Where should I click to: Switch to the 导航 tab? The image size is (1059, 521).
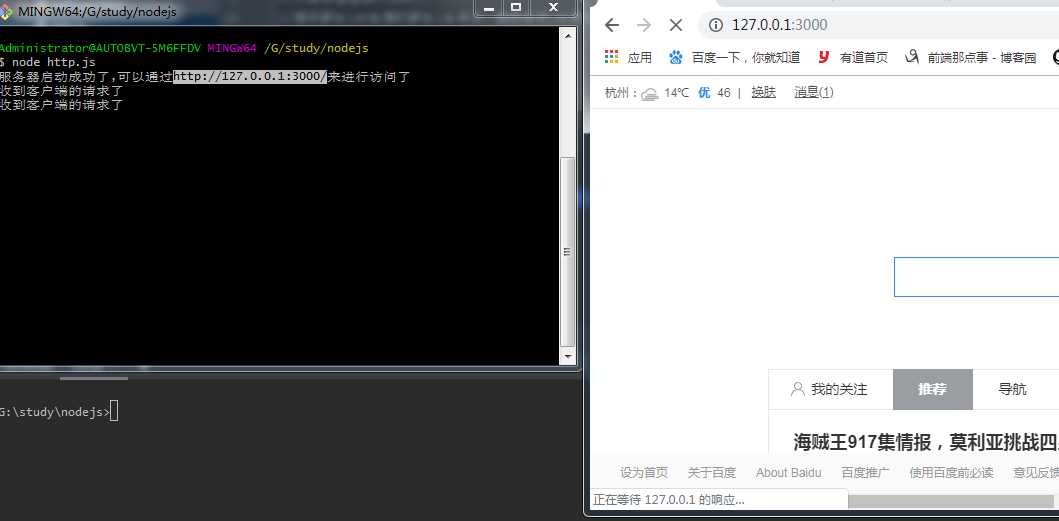1013,389
